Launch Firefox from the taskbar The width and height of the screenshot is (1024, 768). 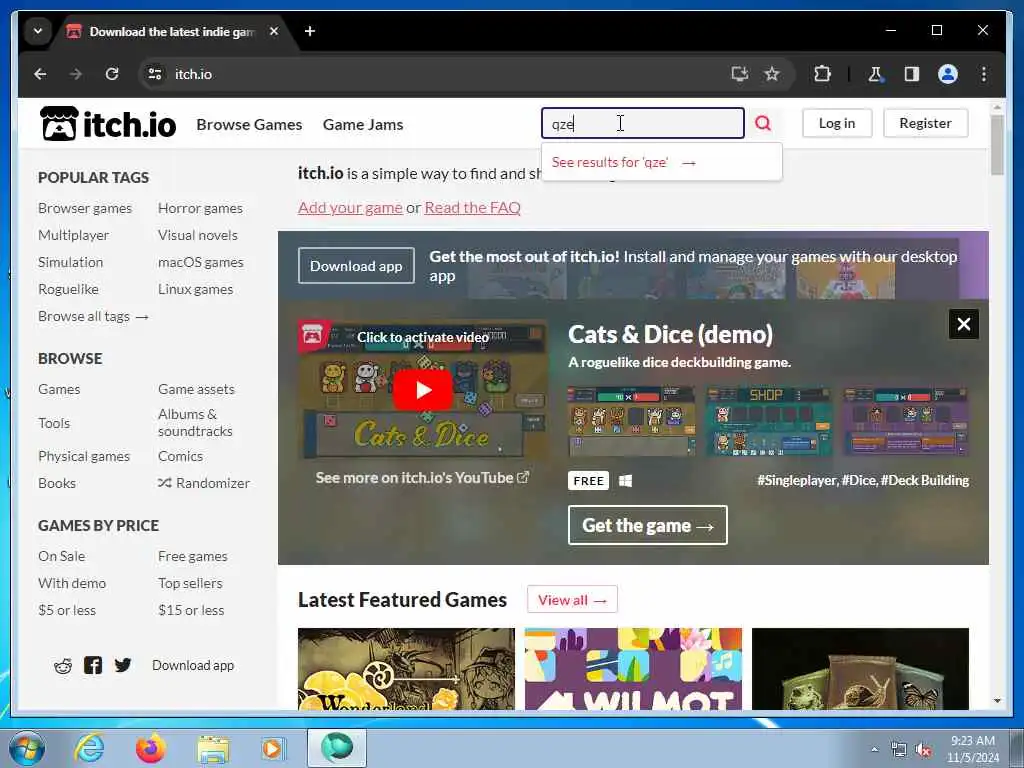(x=150, y=748)
